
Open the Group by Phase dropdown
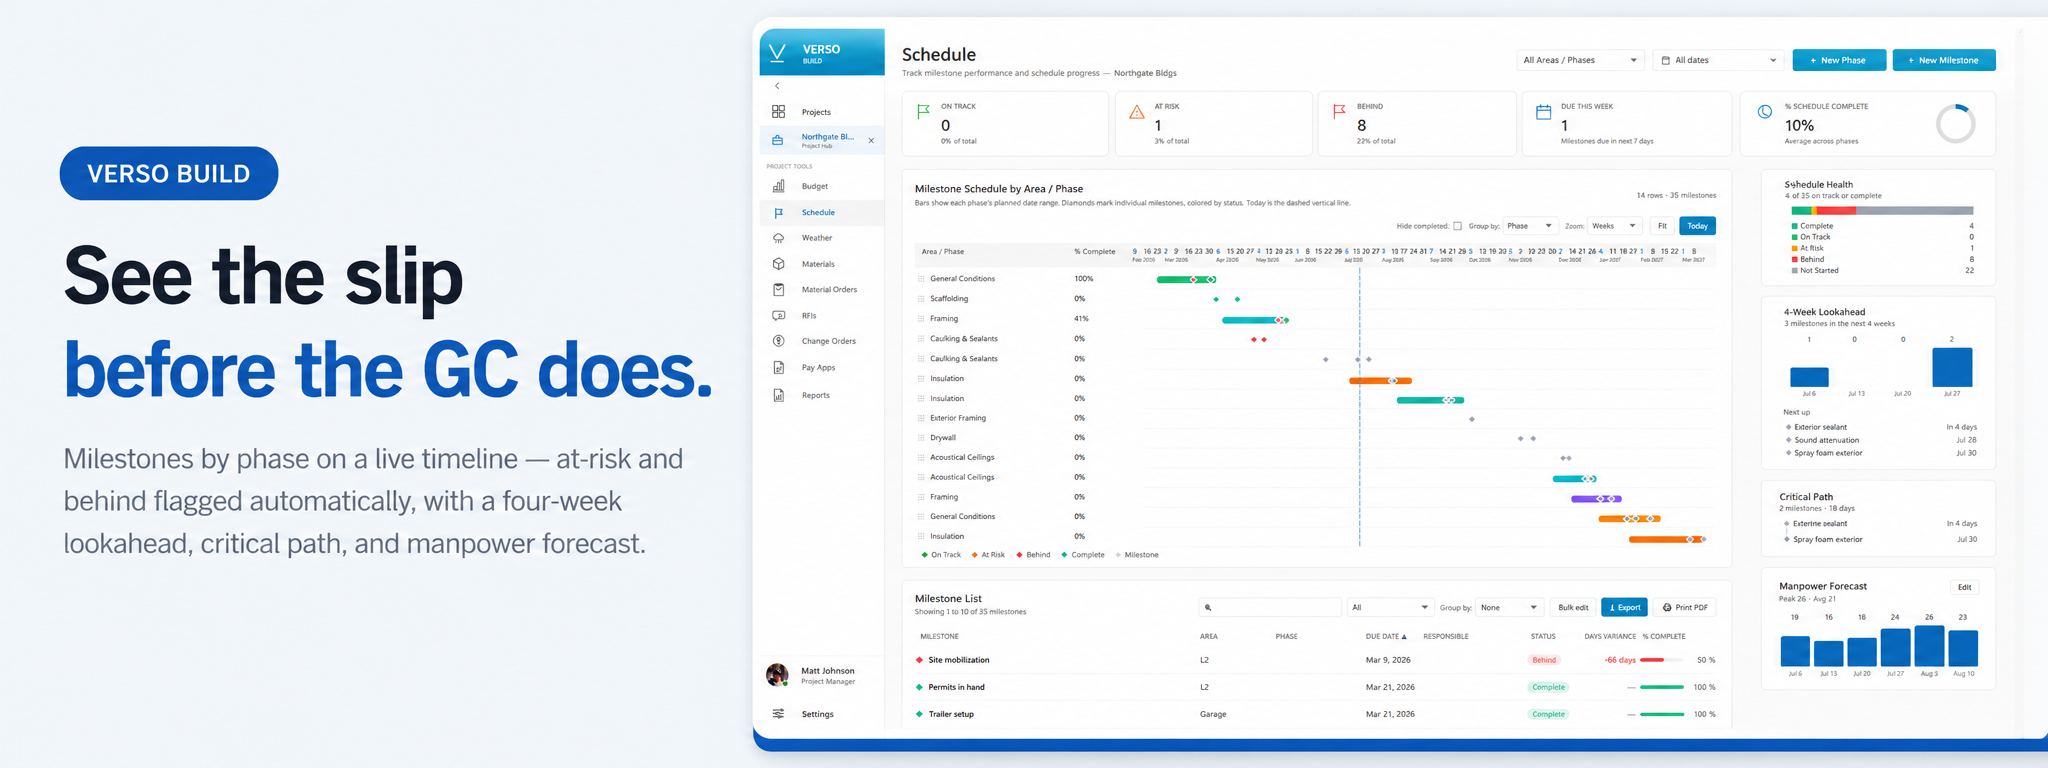pos(1529,226)
